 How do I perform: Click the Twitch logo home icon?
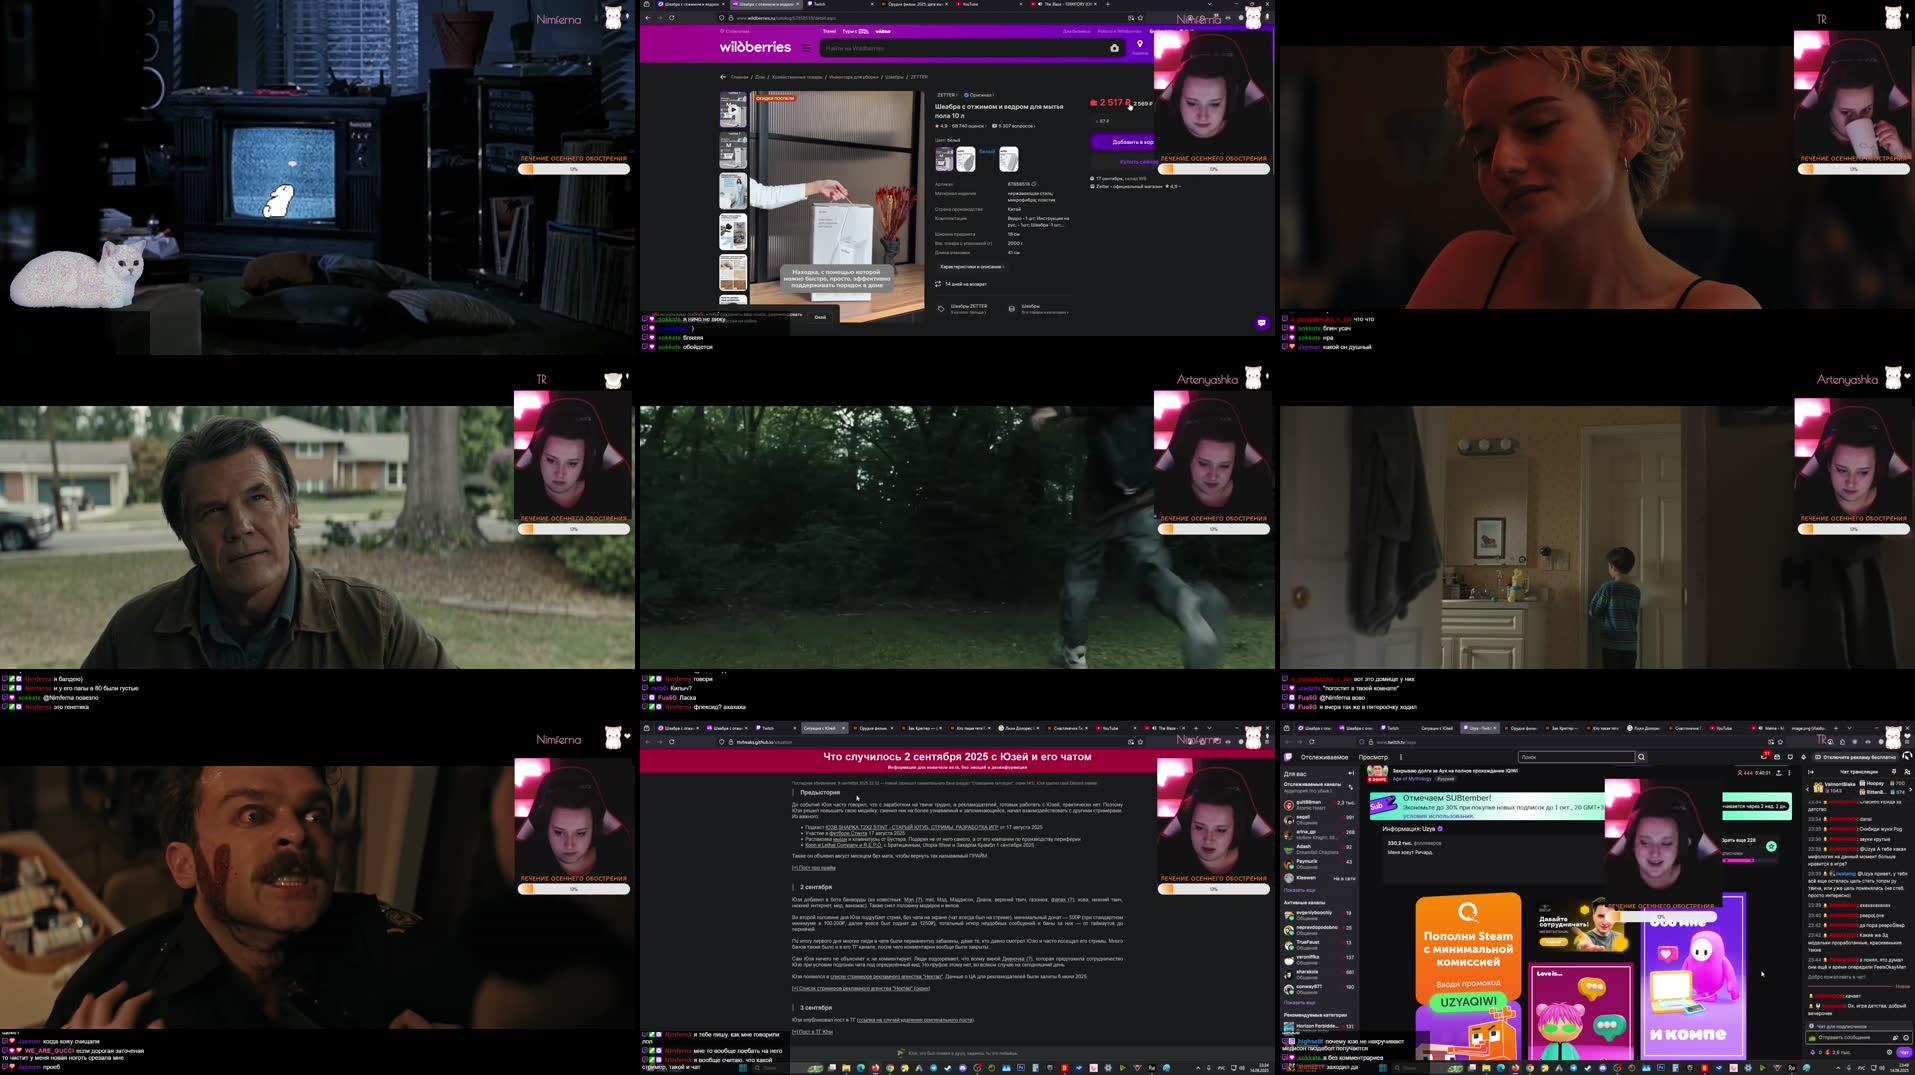[1288, 757]
